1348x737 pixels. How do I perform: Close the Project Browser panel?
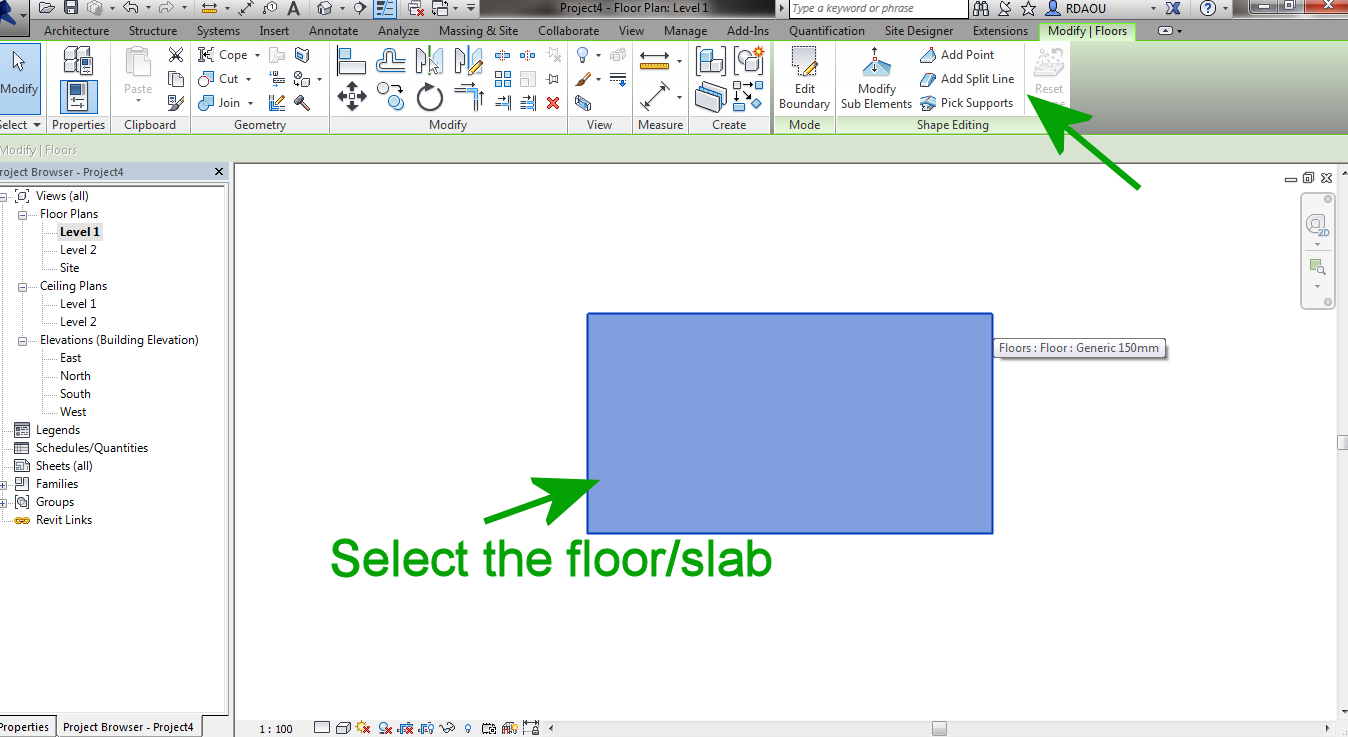220,172
